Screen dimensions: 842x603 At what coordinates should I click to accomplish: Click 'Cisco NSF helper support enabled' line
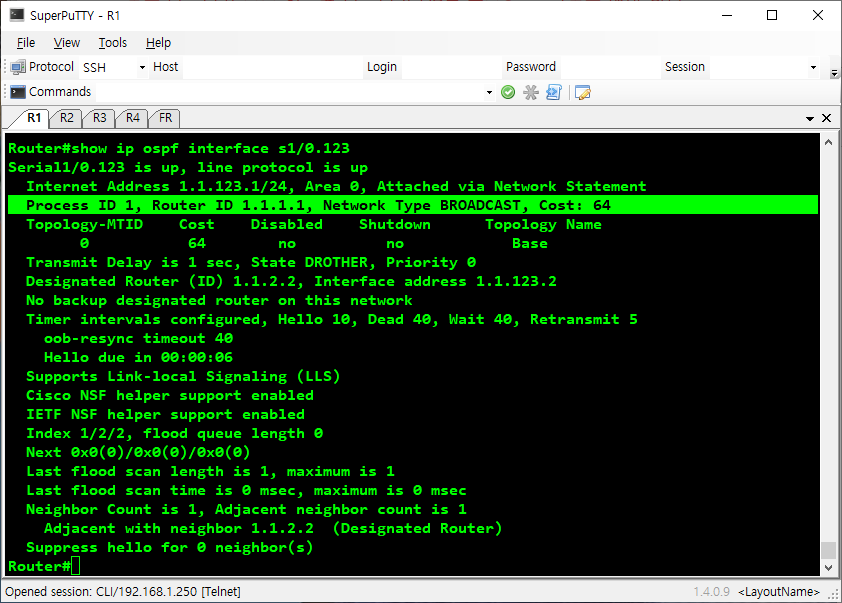(x=170, y=395)
